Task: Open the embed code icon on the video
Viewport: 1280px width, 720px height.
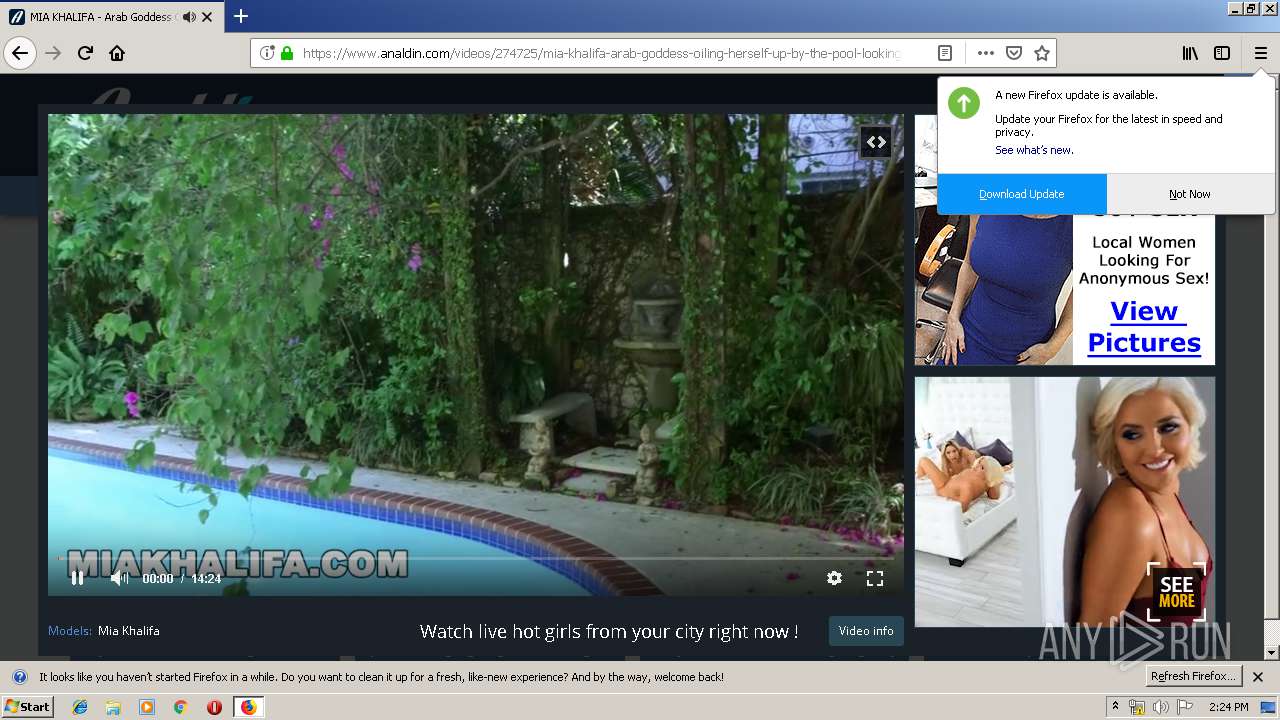Action: 876,142
